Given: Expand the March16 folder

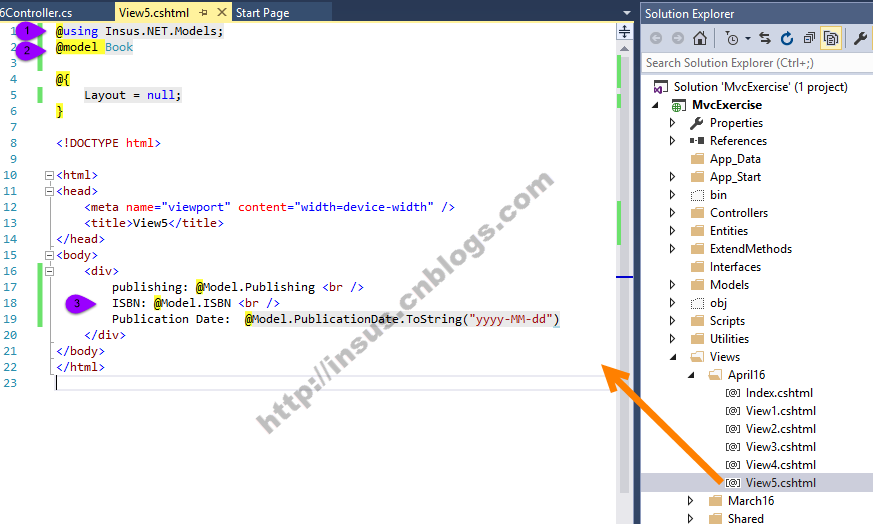Looking at the screenshot, I should pos(690,501).
